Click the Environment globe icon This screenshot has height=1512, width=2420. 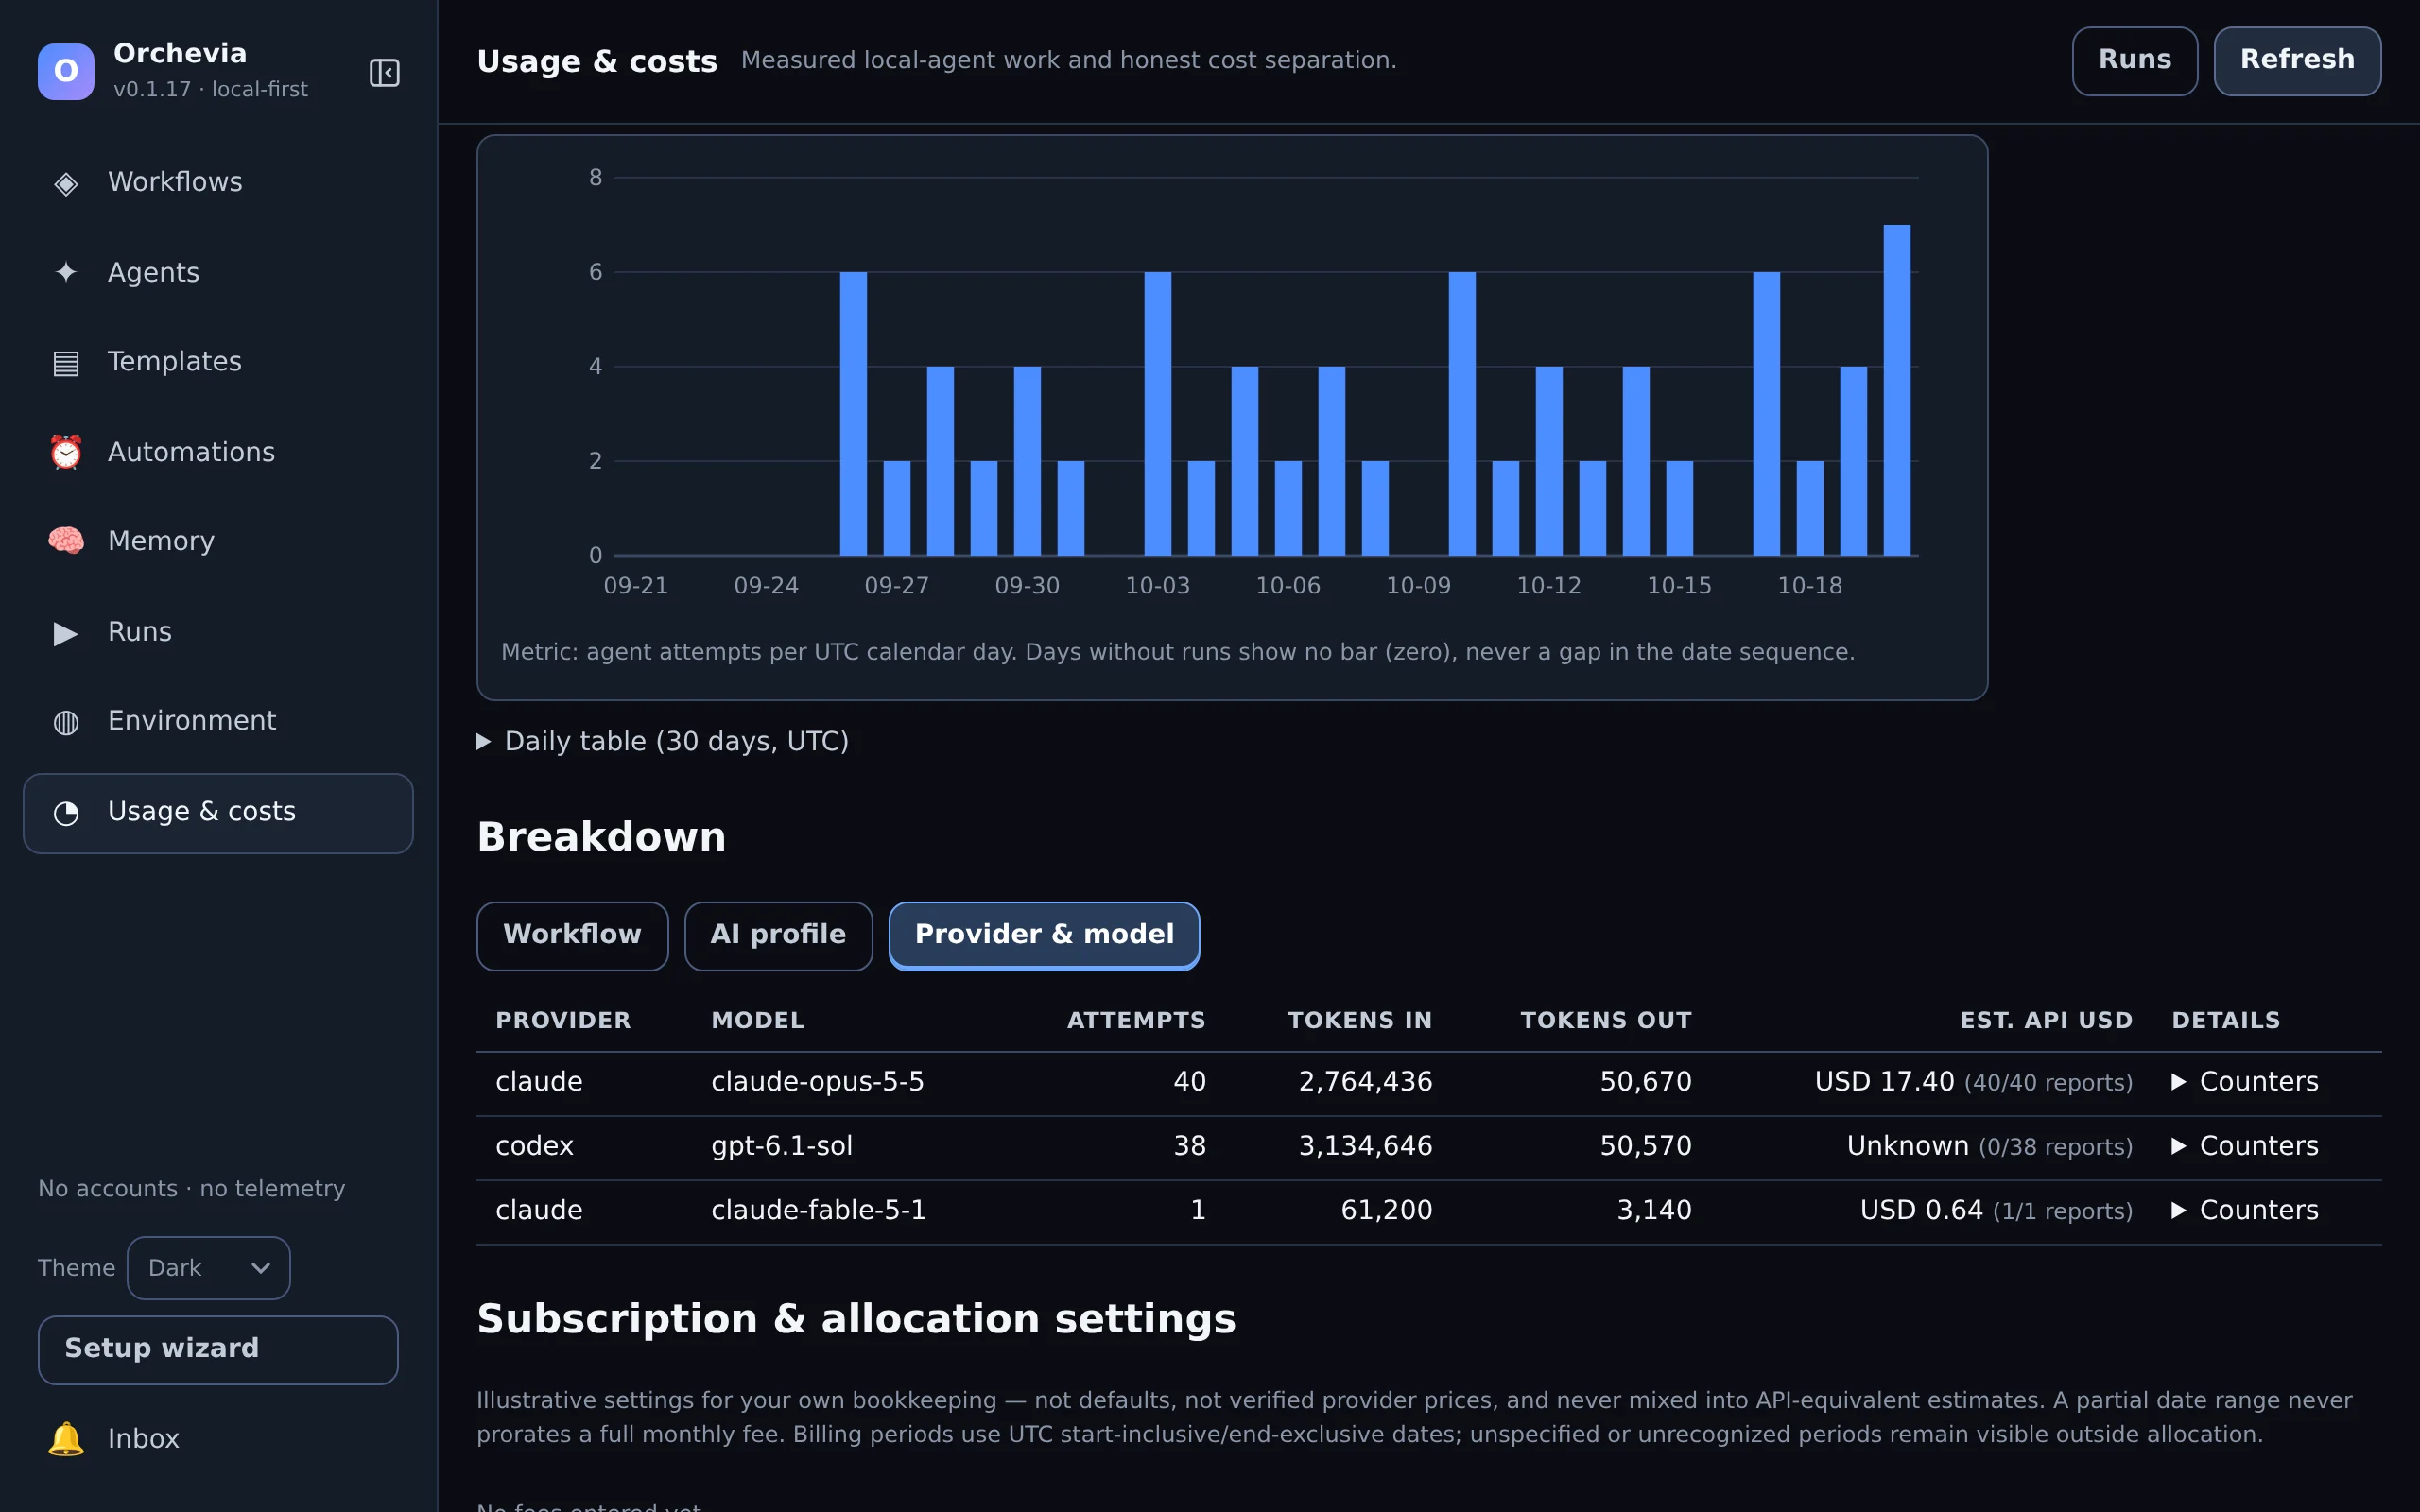tap(66, 722)
